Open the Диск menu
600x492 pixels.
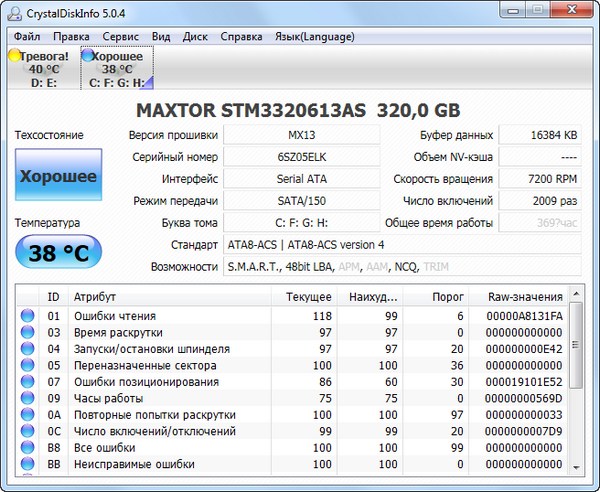[x=195, y=36]
